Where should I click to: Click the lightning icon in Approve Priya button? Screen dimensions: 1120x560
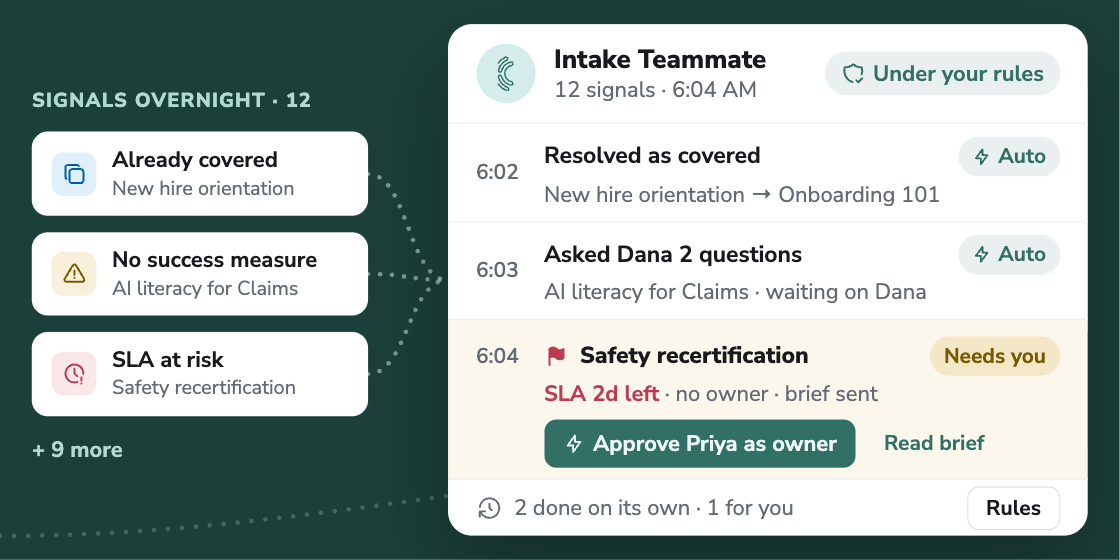(x=574, y=444)
